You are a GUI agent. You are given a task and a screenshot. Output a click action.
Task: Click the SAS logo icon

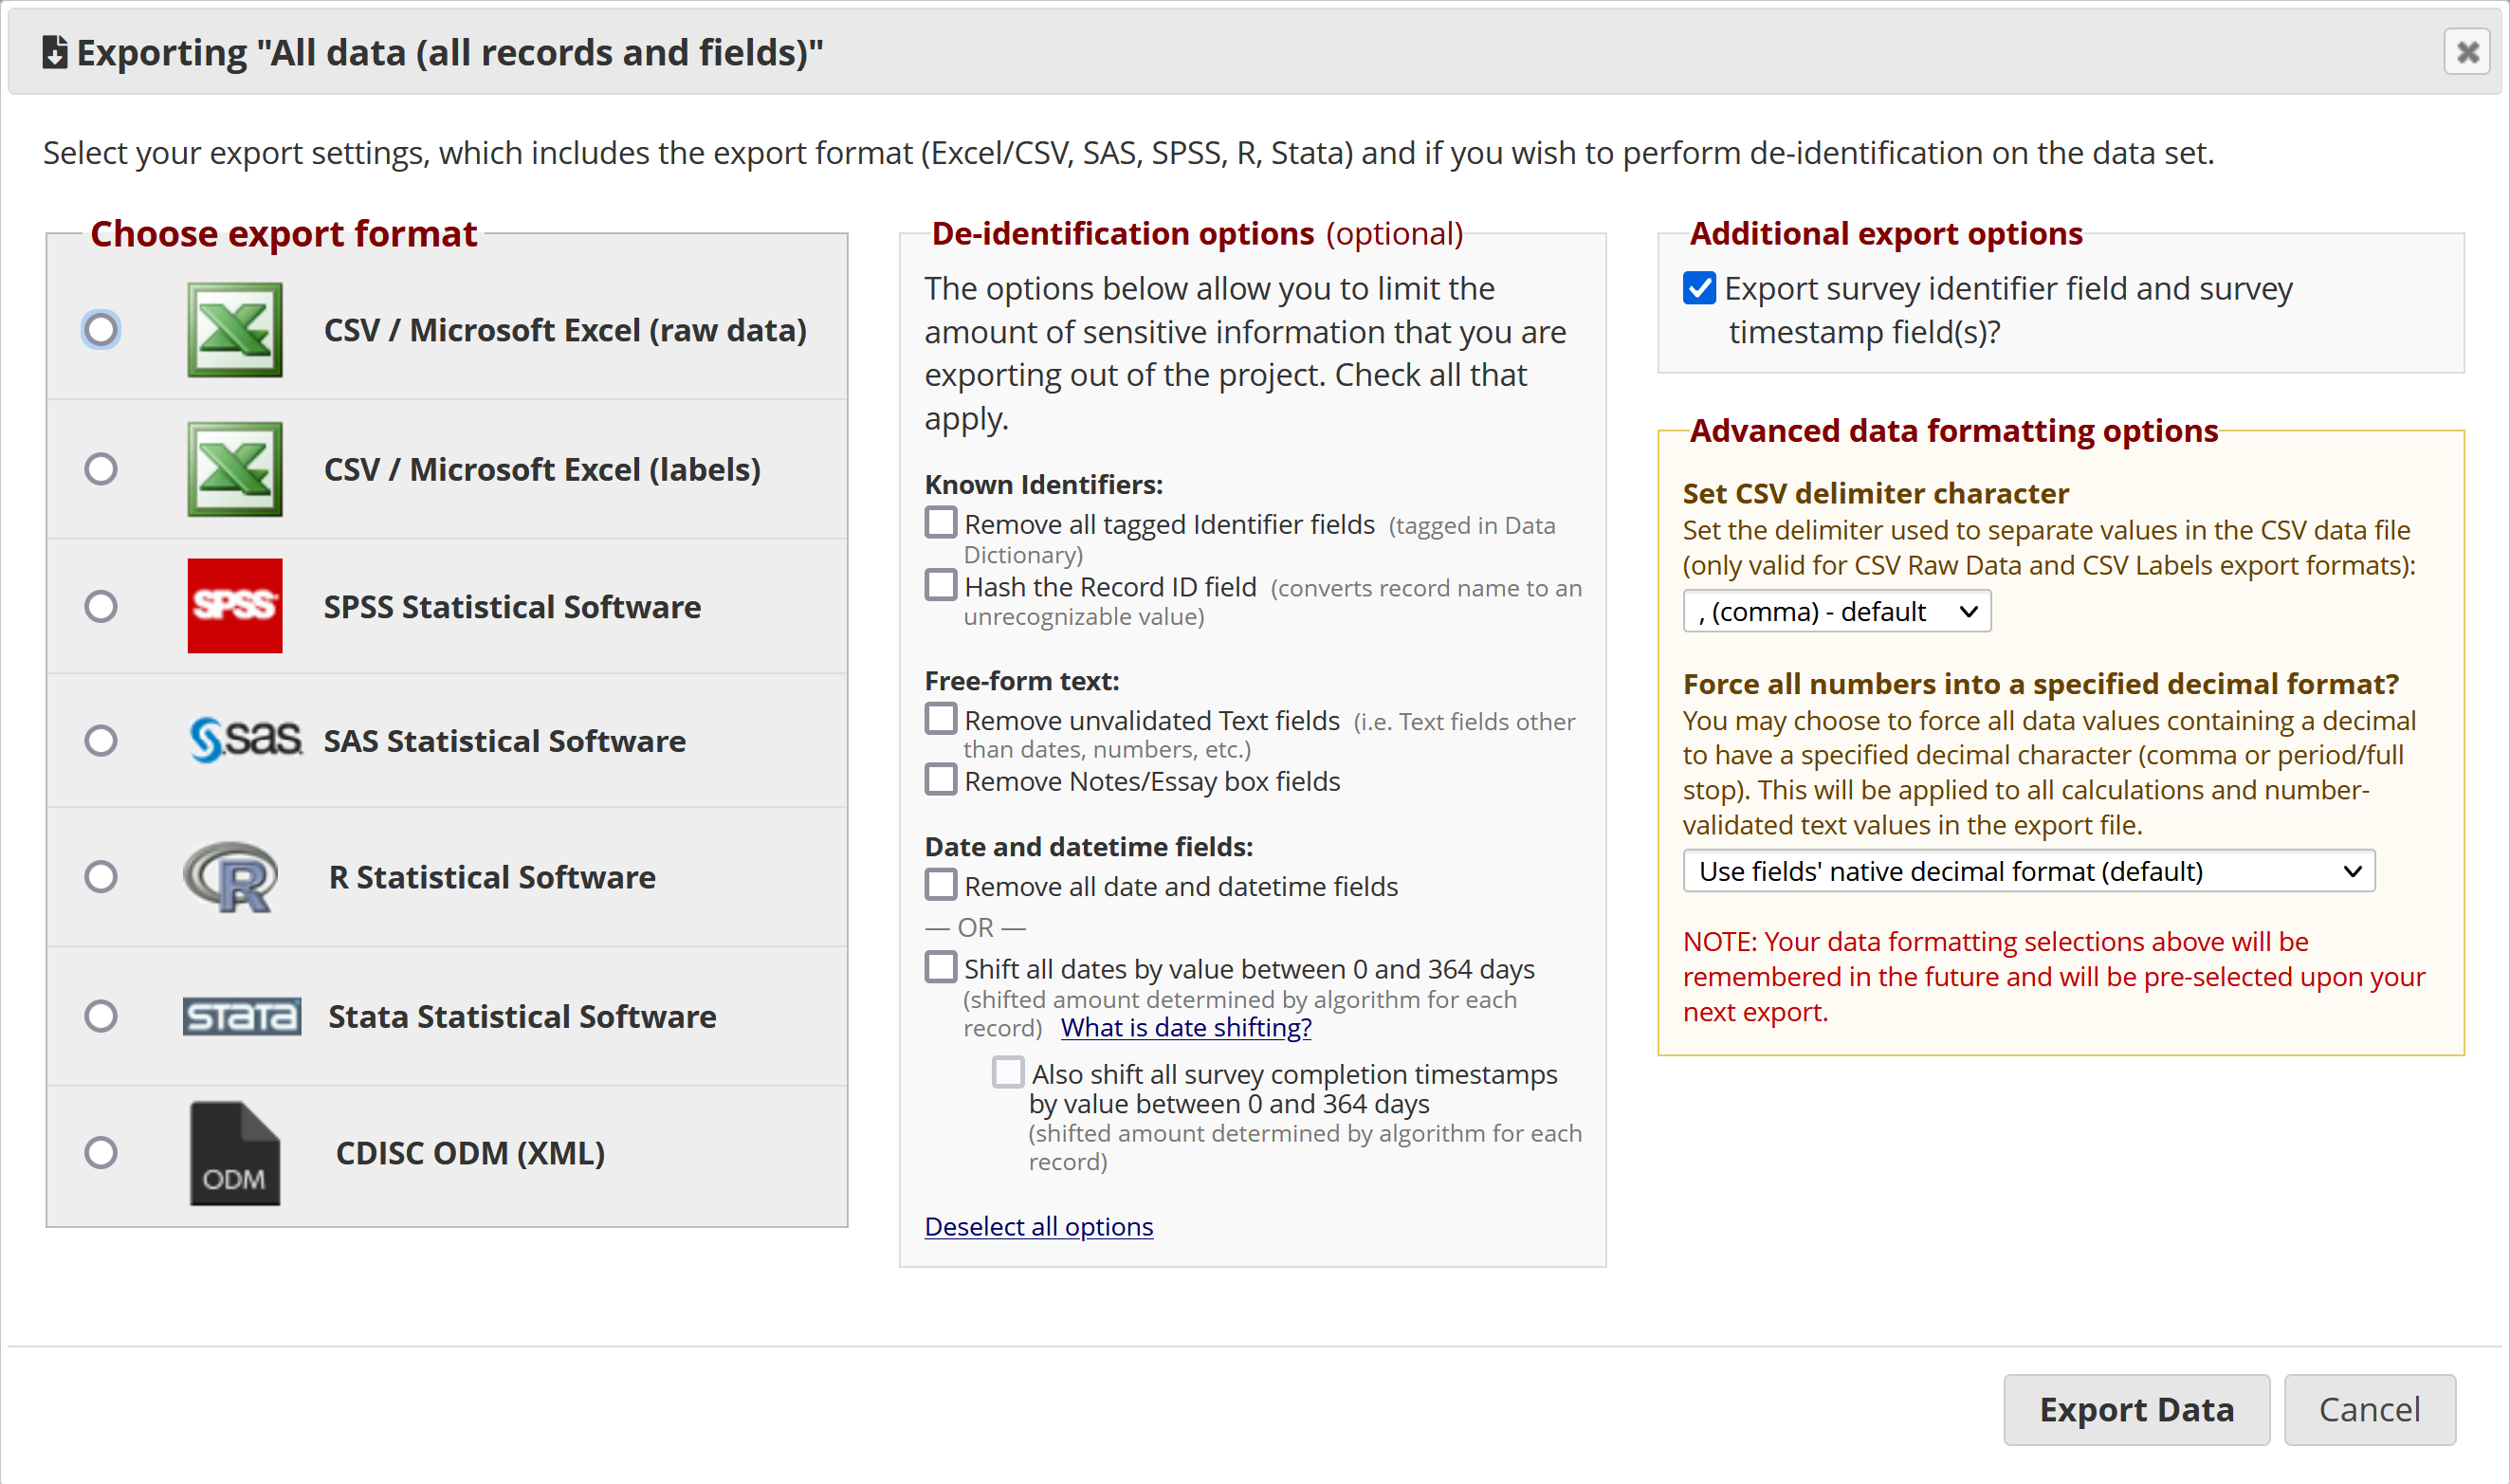click(246, 740)
